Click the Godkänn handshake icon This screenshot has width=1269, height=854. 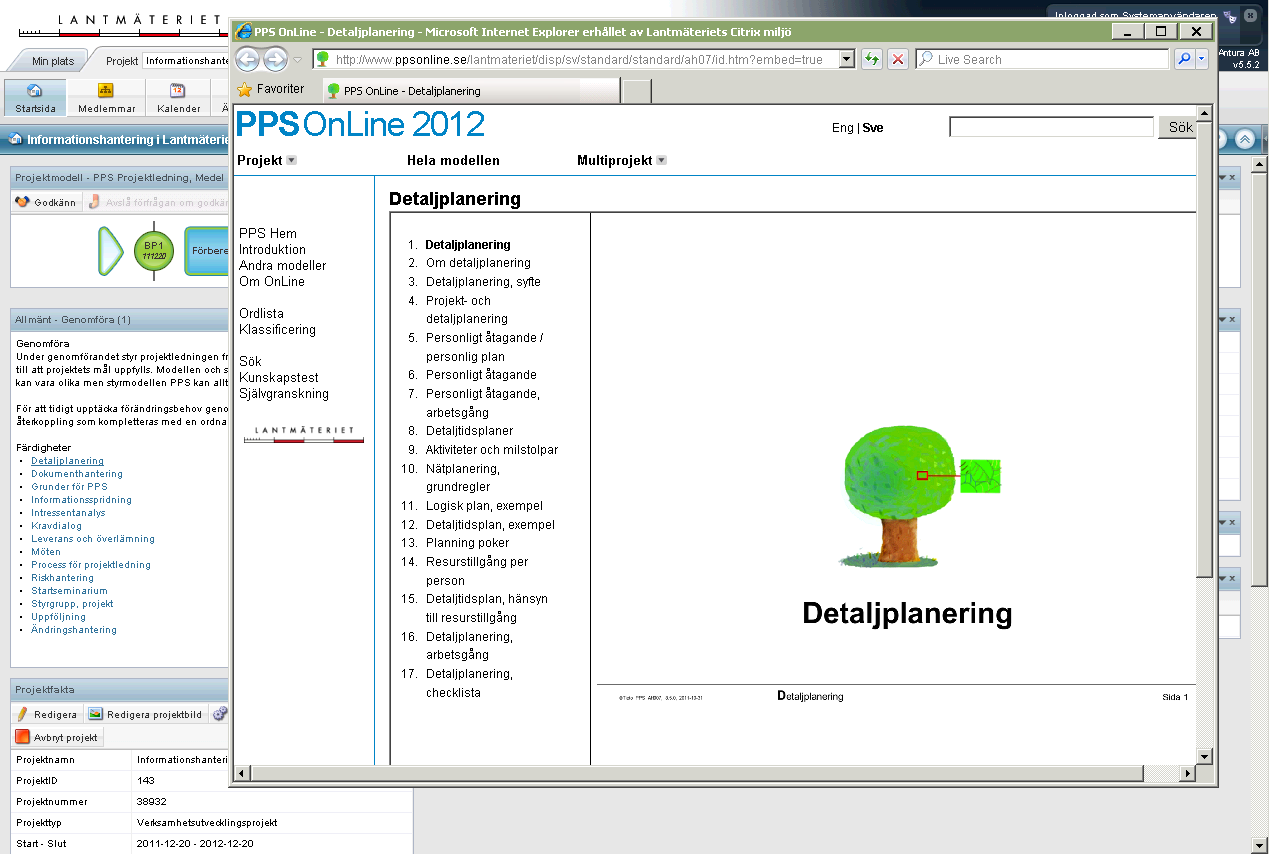coord(22,202)
